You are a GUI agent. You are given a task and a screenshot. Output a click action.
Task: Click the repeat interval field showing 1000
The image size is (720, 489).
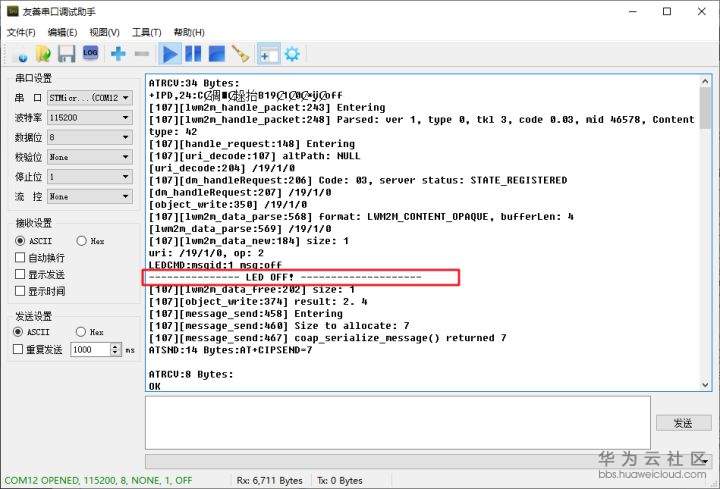click(x=90, y=349)
